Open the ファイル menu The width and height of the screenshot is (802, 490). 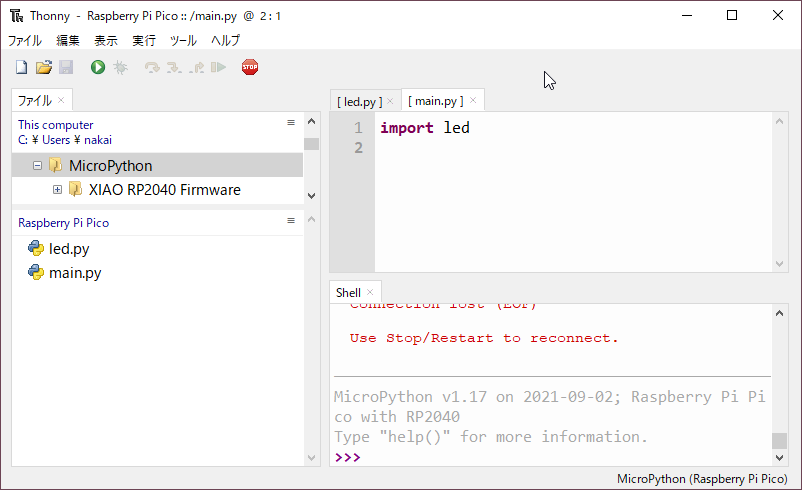coord(25,40)
